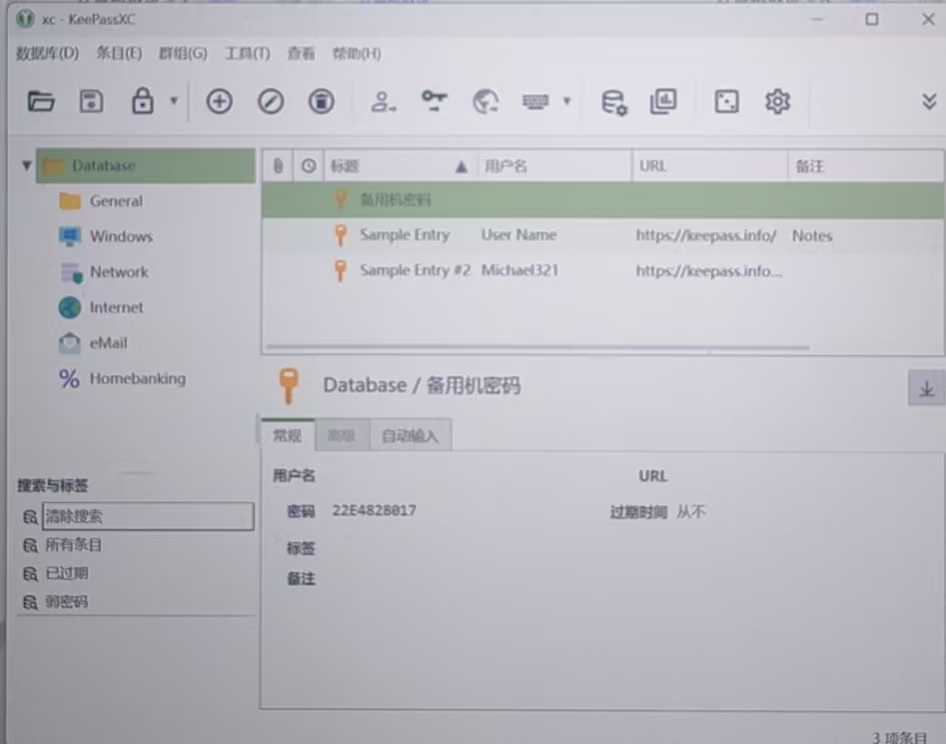Copy password with key icon
This screenshot has width=946, height=744.
(x=434, y=101)
